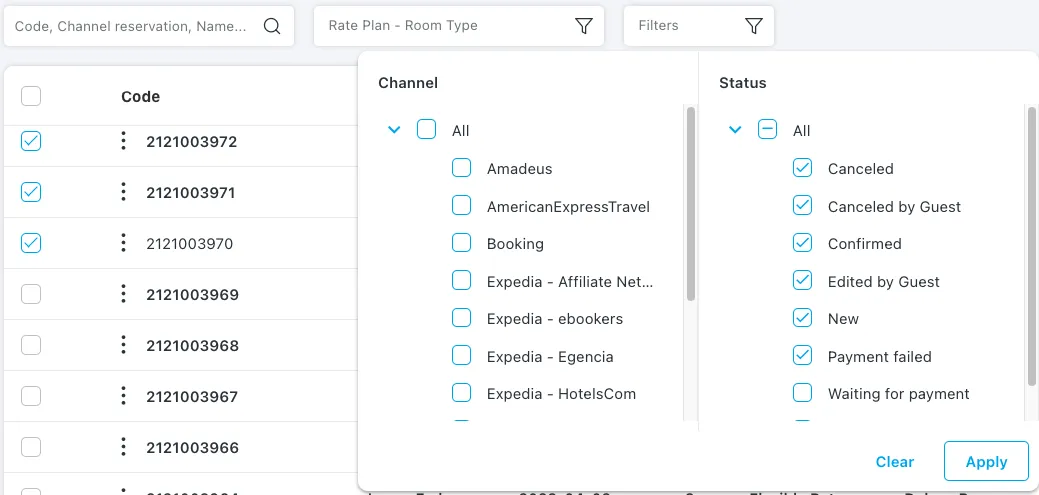Viewport: 1039px width, 495px height.
Task: Open Rate Plan - Room Type filter icon
Action: tap(583, 26)
